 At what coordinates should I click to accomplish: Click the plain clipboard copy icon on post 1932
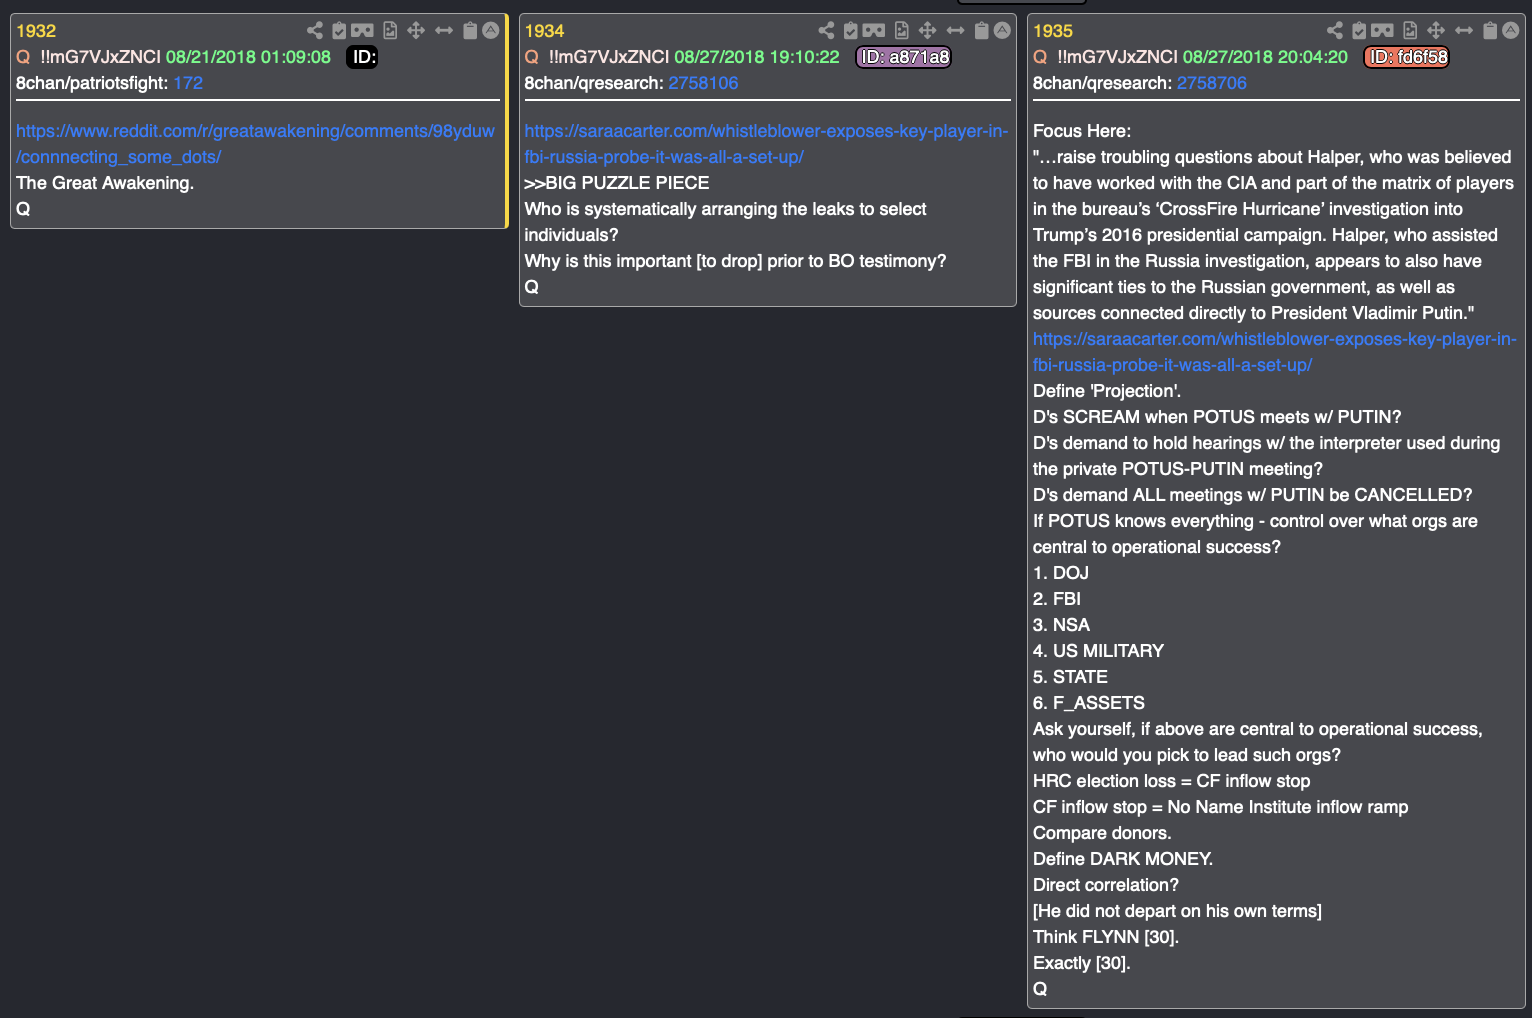pyautogui.click(x=470, y=31)
